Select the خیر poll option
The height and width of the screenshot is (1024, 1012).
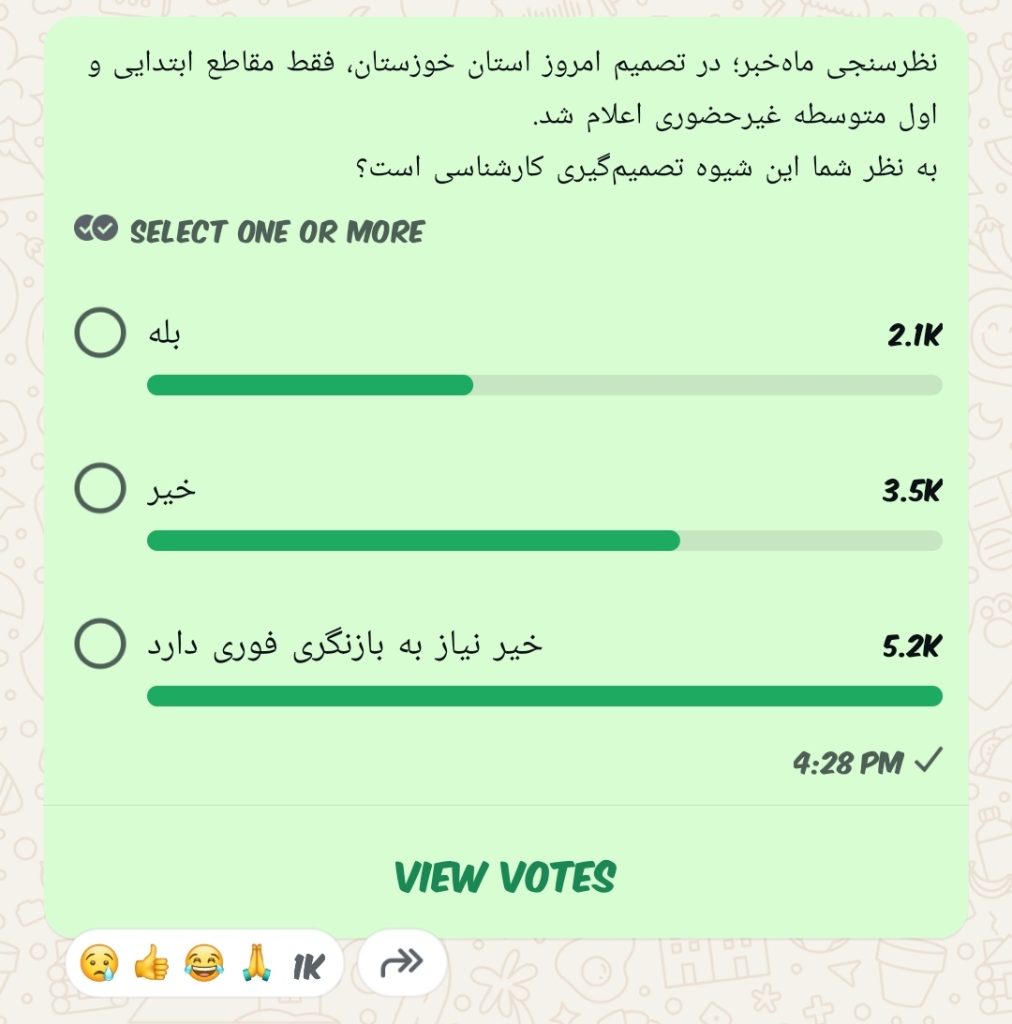point(100,489)
